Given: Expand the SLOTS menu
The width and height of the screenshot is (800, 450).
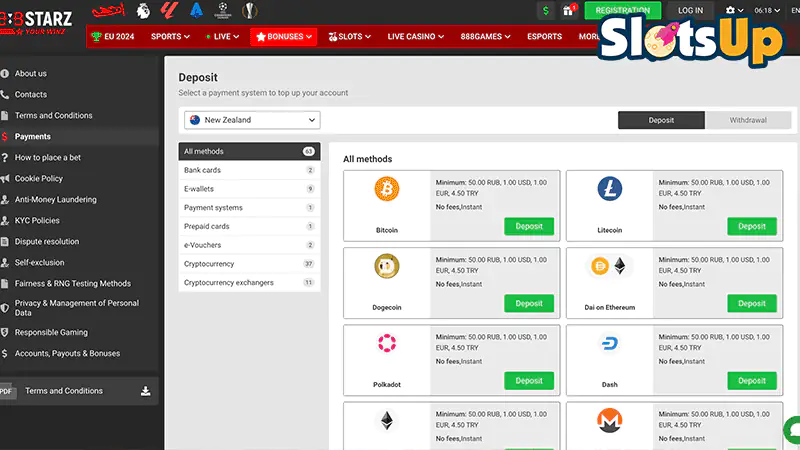Looking at the screenshot, I should [x=349, y=37].
